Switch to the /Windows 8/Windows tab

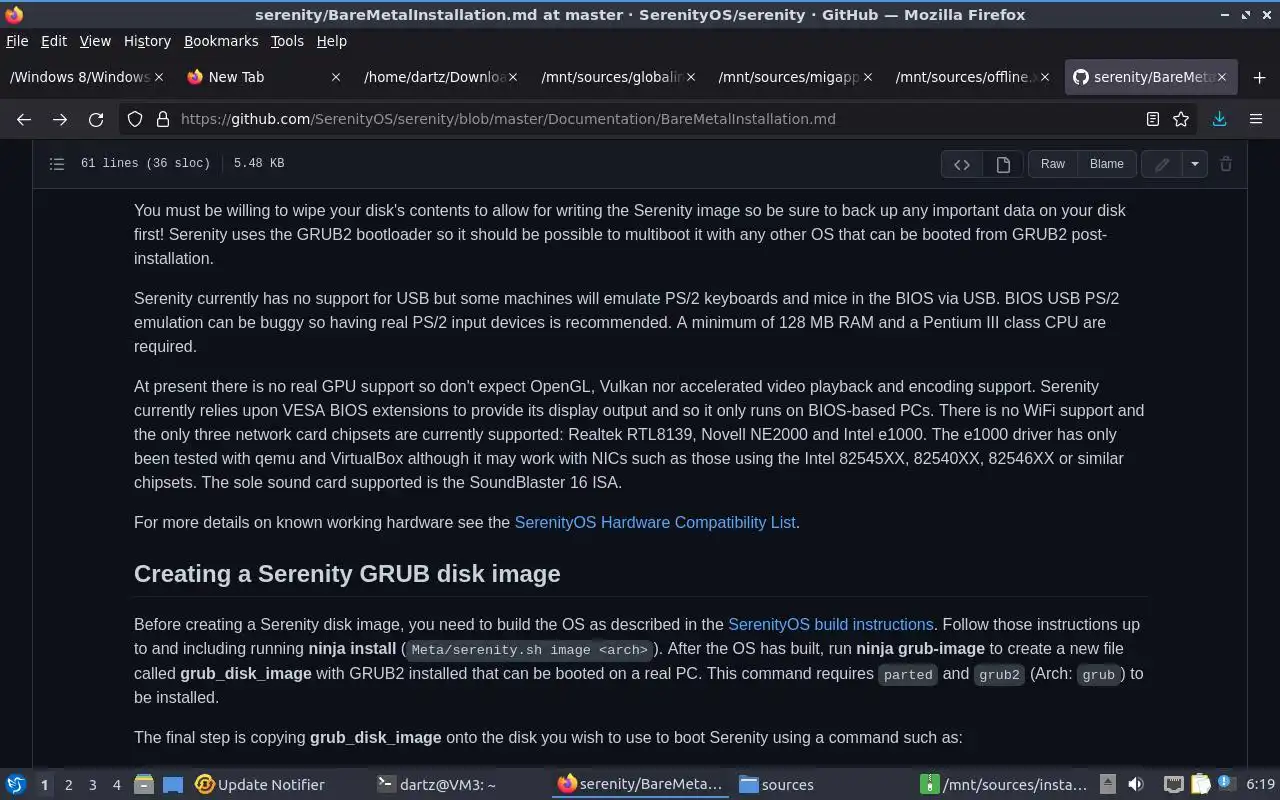(88, 77)
